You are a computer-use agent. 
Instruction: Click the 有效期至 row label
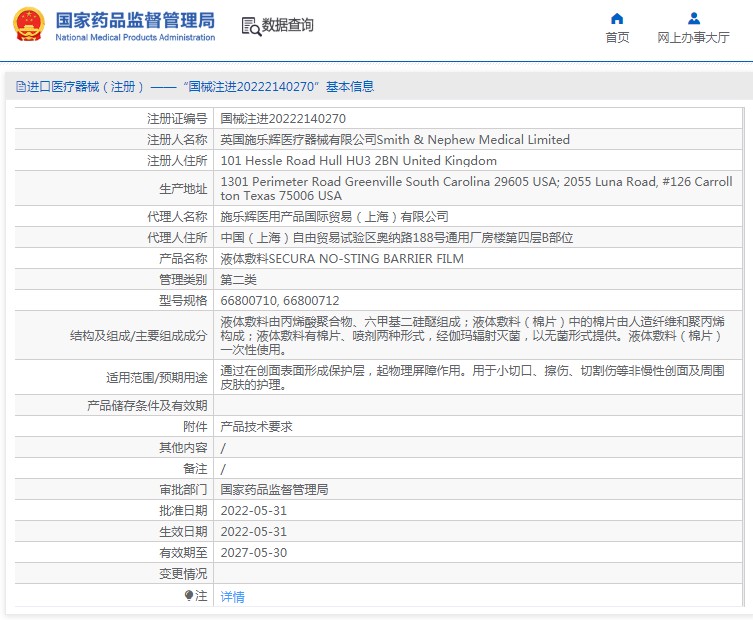183,553
